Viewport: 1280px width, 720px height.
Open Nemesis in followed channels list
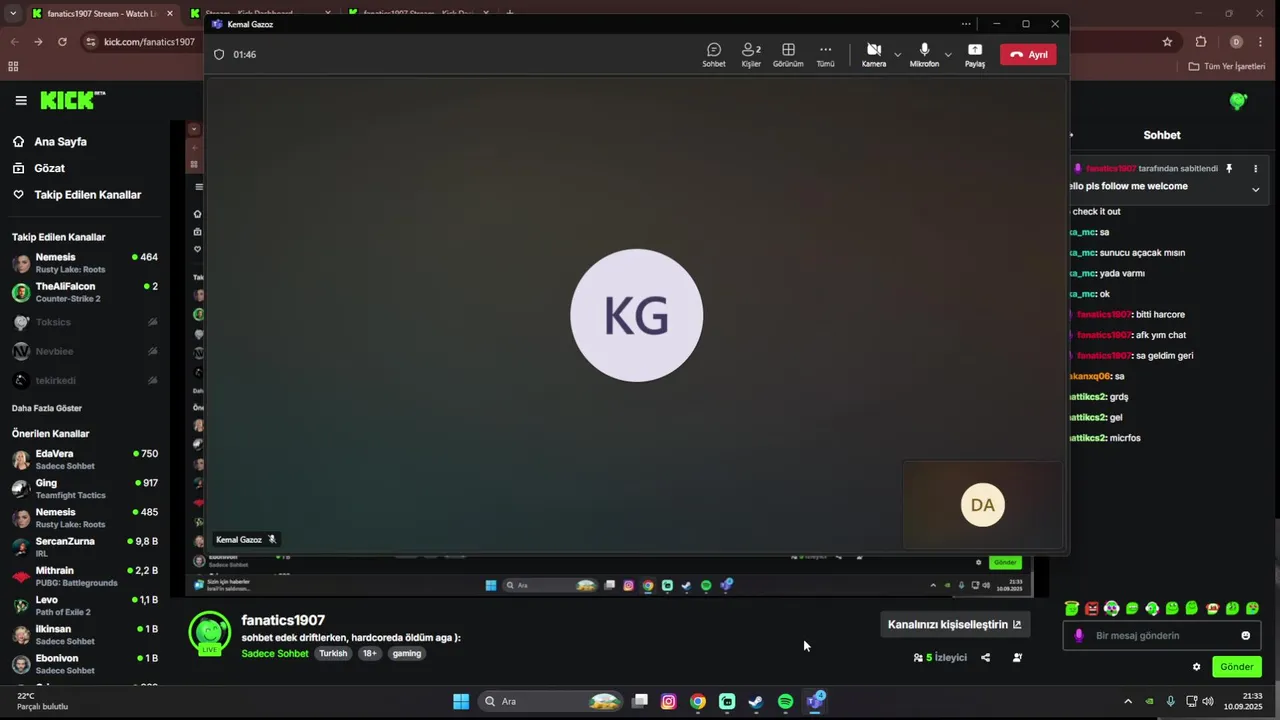click(x=85, y=263)
